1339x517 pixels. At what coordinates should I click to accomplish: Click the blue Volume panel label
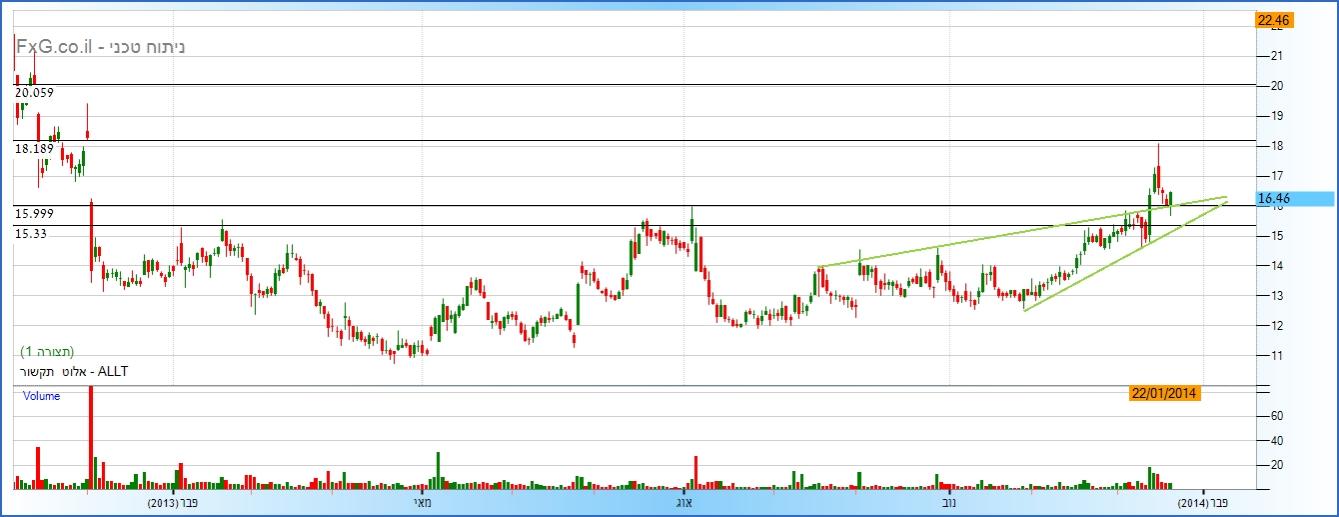point(42,396)
